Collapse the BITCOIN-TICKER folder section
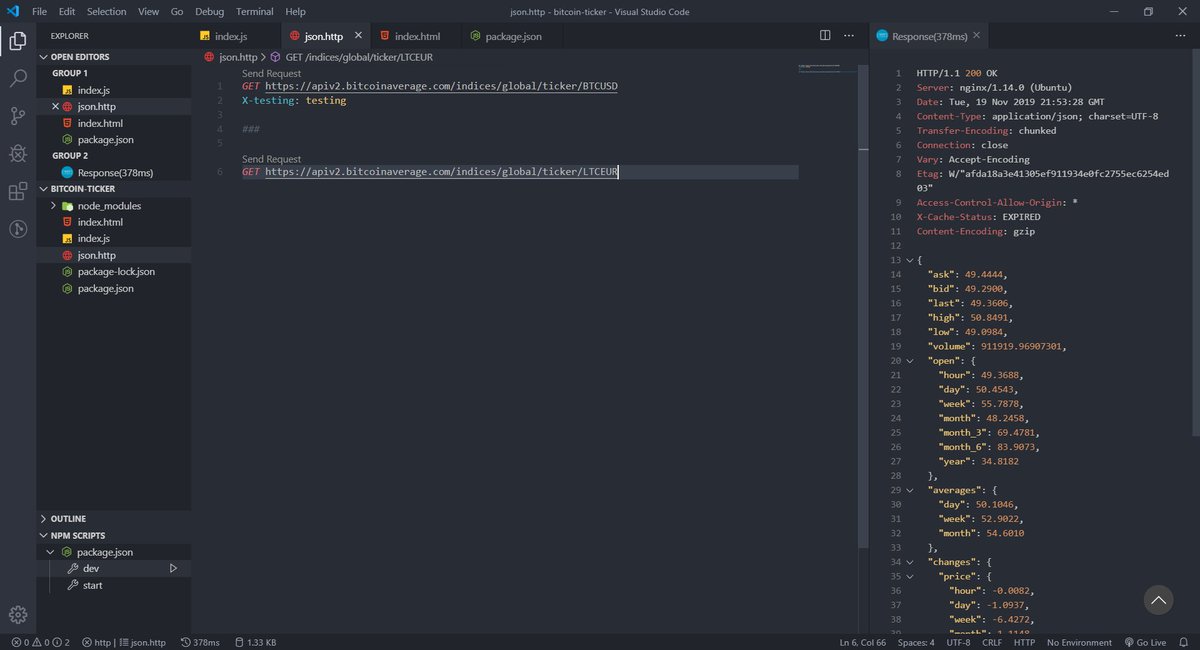 [x=43, y=189]
